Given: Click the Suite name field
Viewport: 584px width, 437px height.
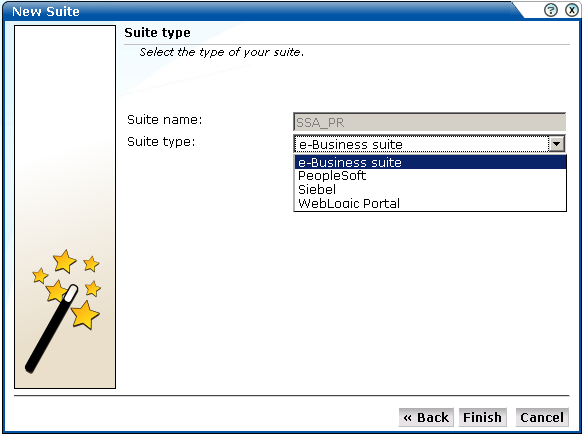Looking at the screenshot, I should (429, 122).
